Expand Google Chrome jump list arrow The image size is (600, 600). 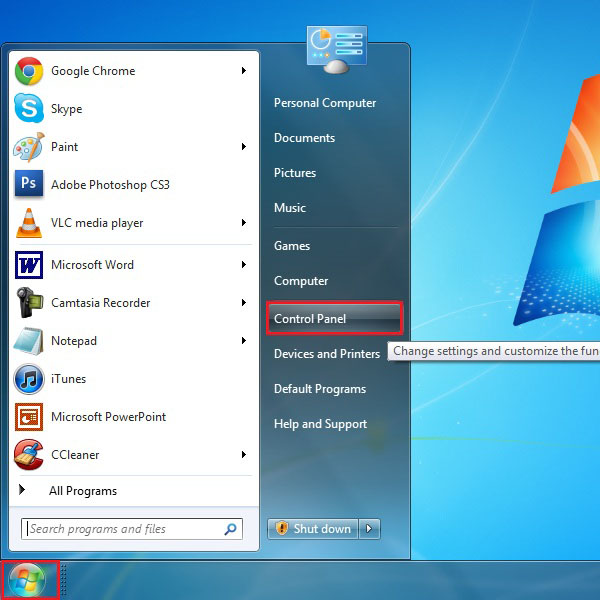pos(243,70)
